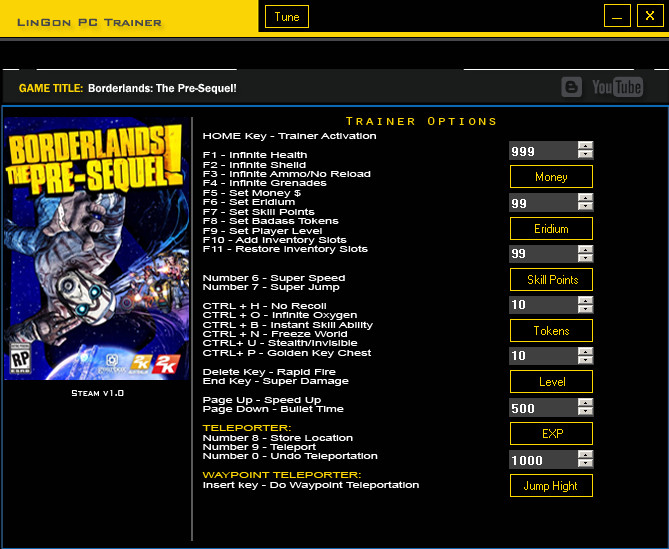
Task: Click the 'F5 - Set Money $' line
Action: pos(252,193)
